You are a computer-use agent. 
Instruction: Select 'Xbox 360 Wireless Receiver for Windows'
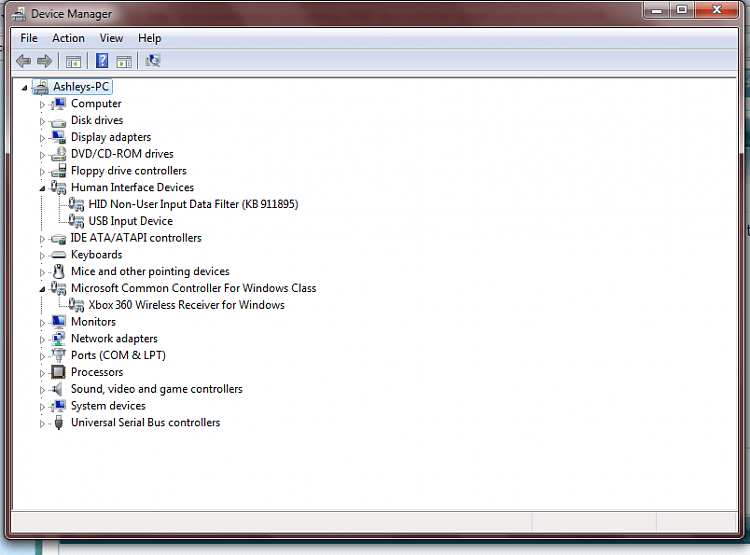click(186, 305)
